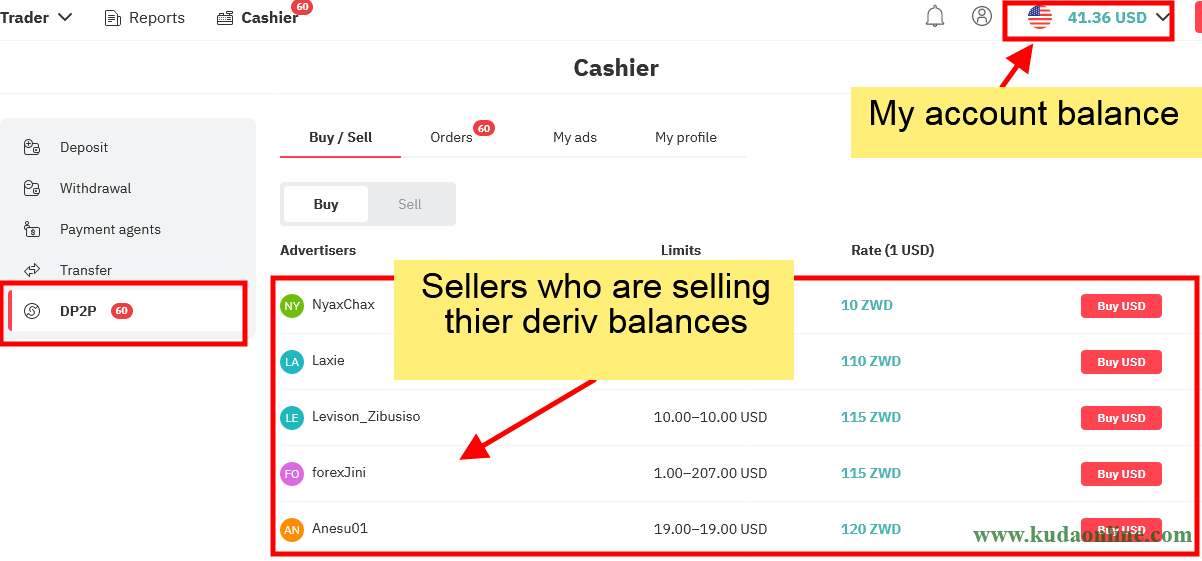1202x561 pixels.
Task: Switch to the My profile tab
Action: pyautogui.click(x=686, y=137)
